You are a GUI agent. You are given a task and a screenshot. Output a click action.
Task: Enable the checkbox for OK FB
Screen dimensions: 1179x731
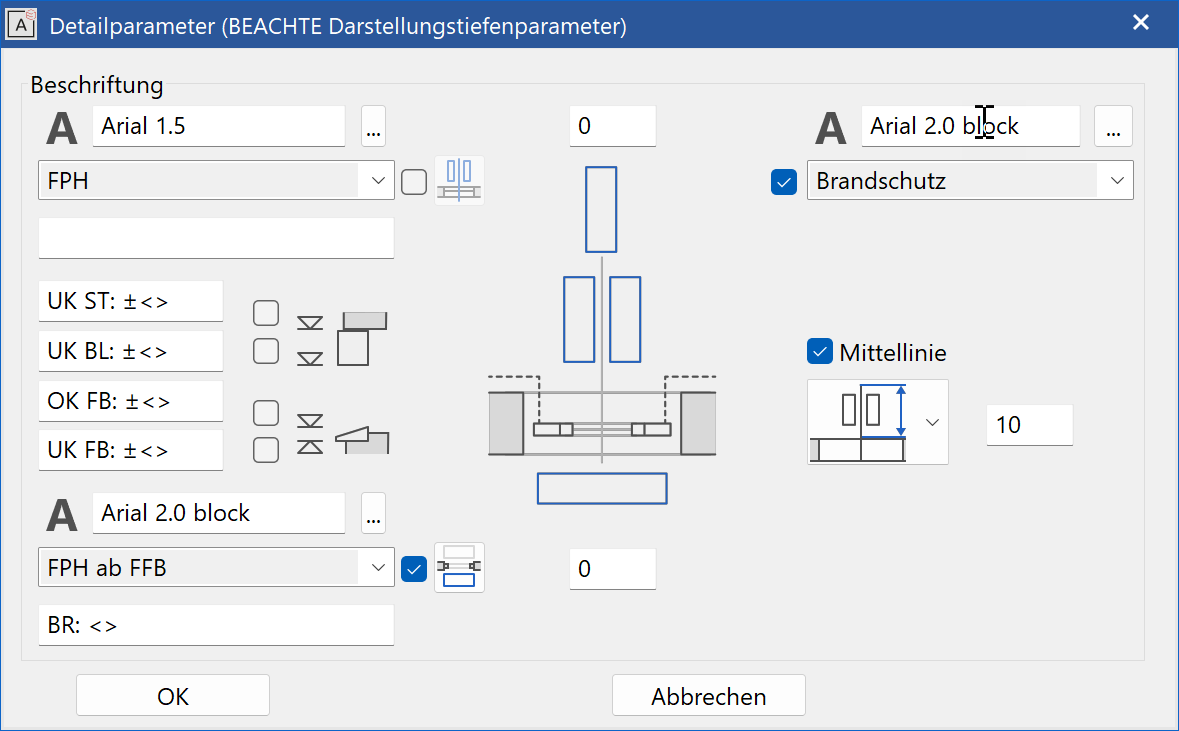coord(266,413)
